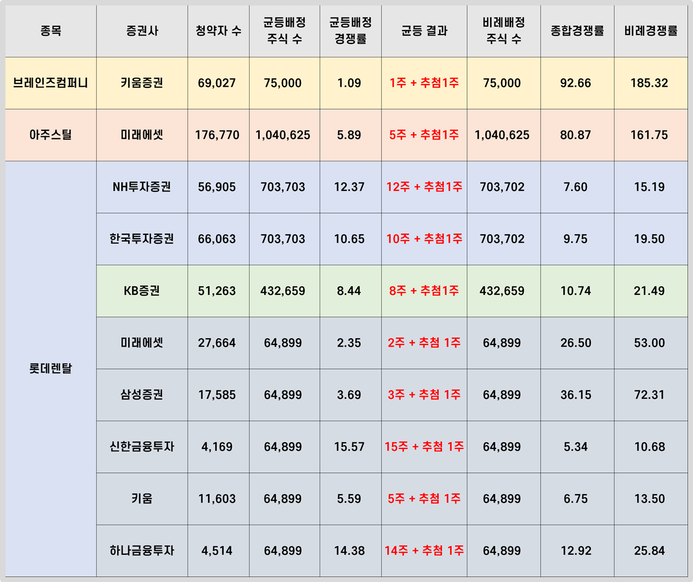Select the 2주 + 추첨 1주 result
The width and height of the screenshot is (693, 582).
[x=424, y=343]
